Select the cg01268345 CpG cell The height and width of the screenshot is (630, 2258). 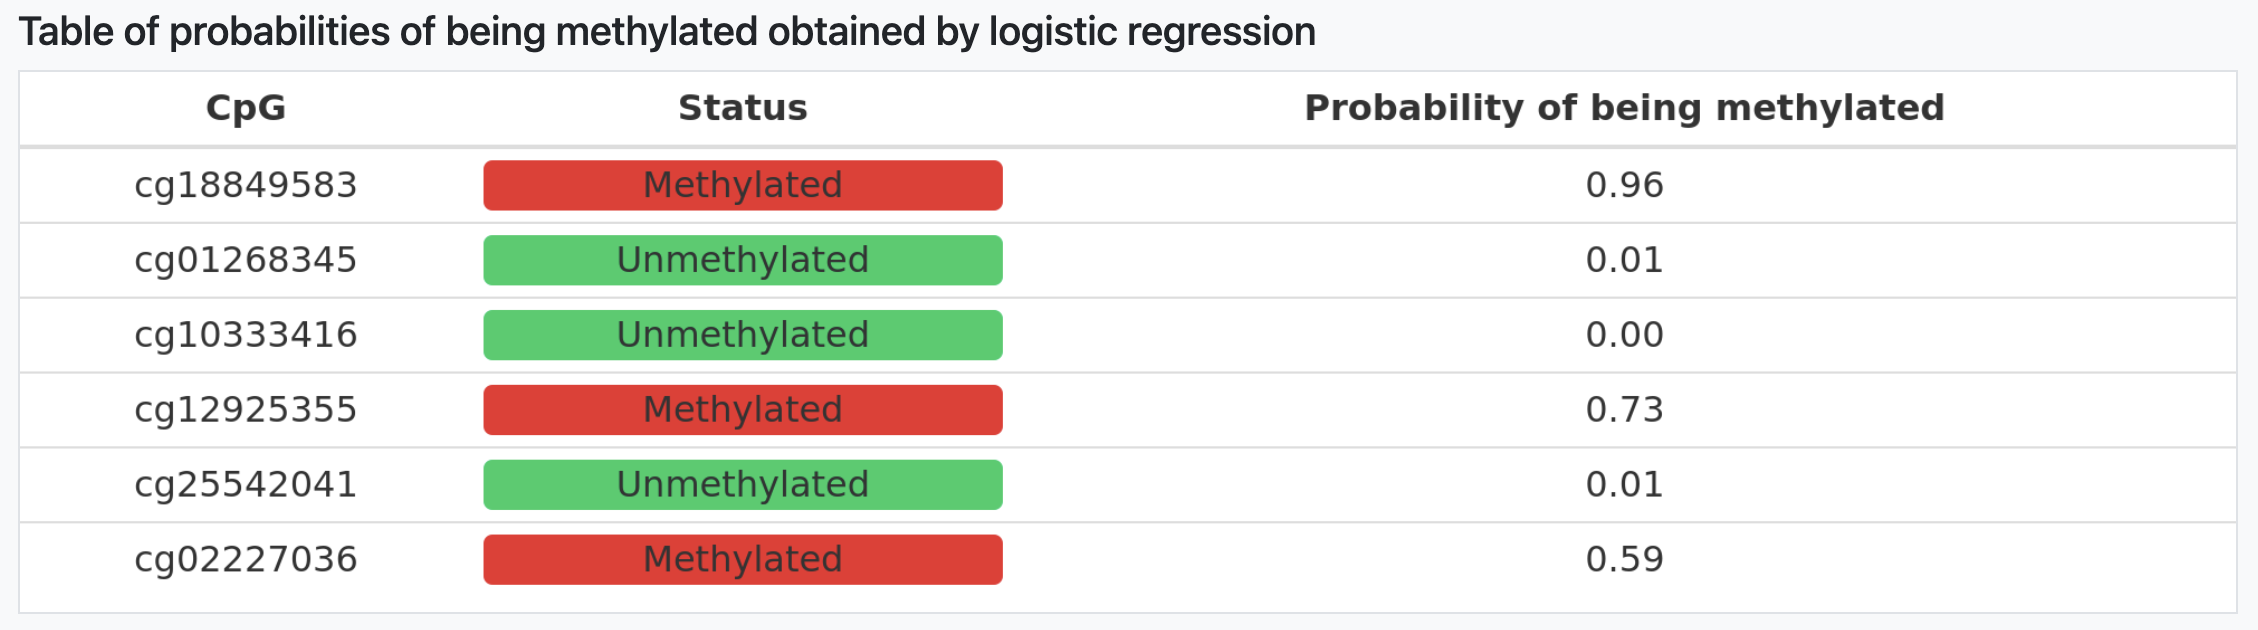[245, 260]
